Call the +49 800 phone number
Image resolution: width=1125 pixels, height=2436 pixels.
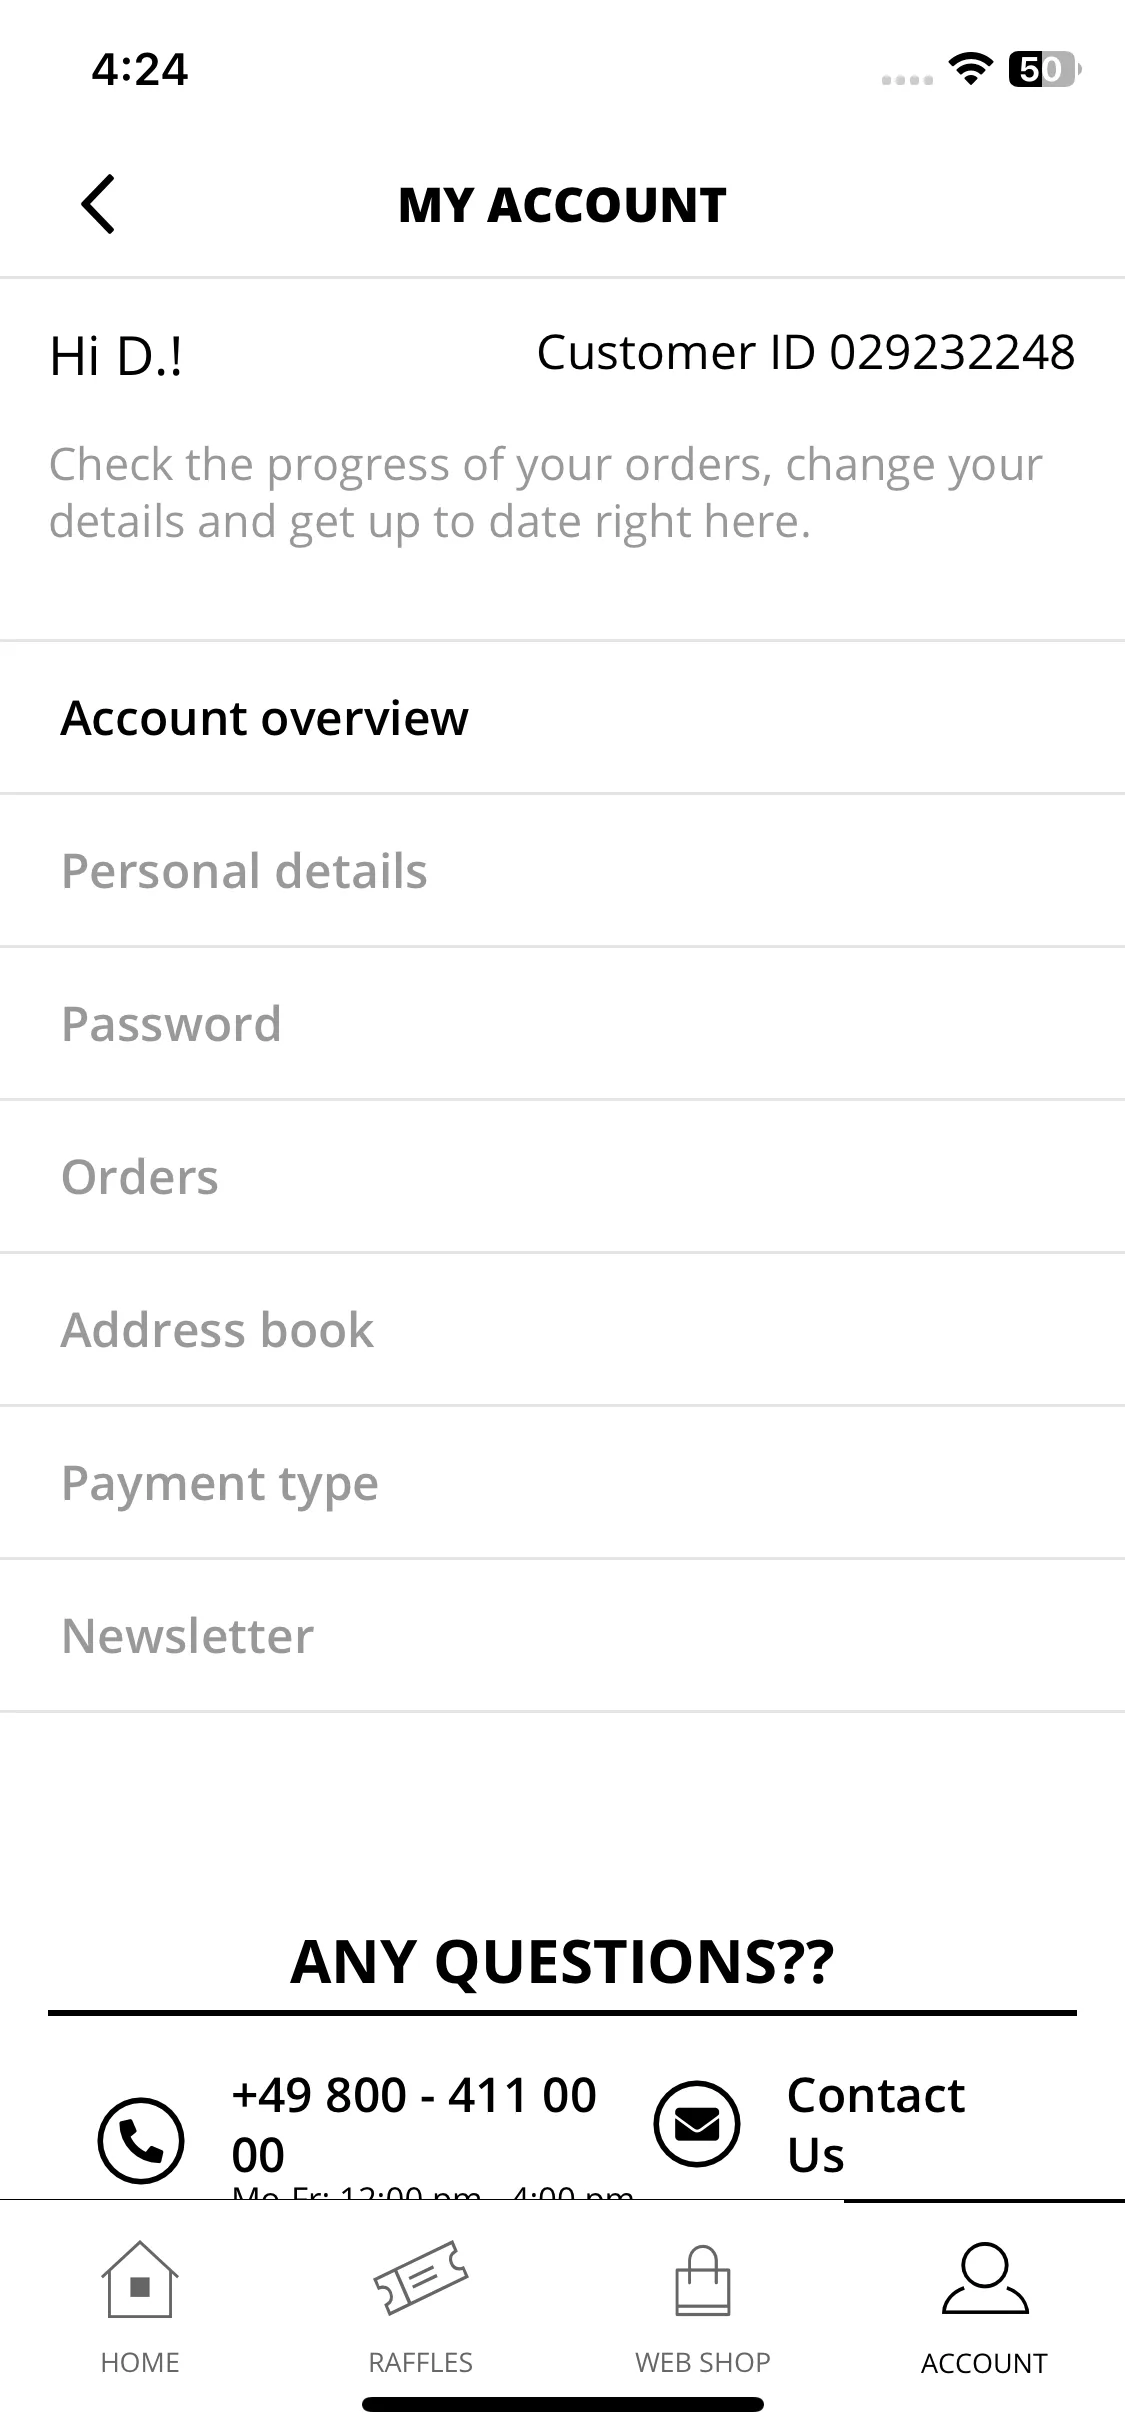(414, 2124)
